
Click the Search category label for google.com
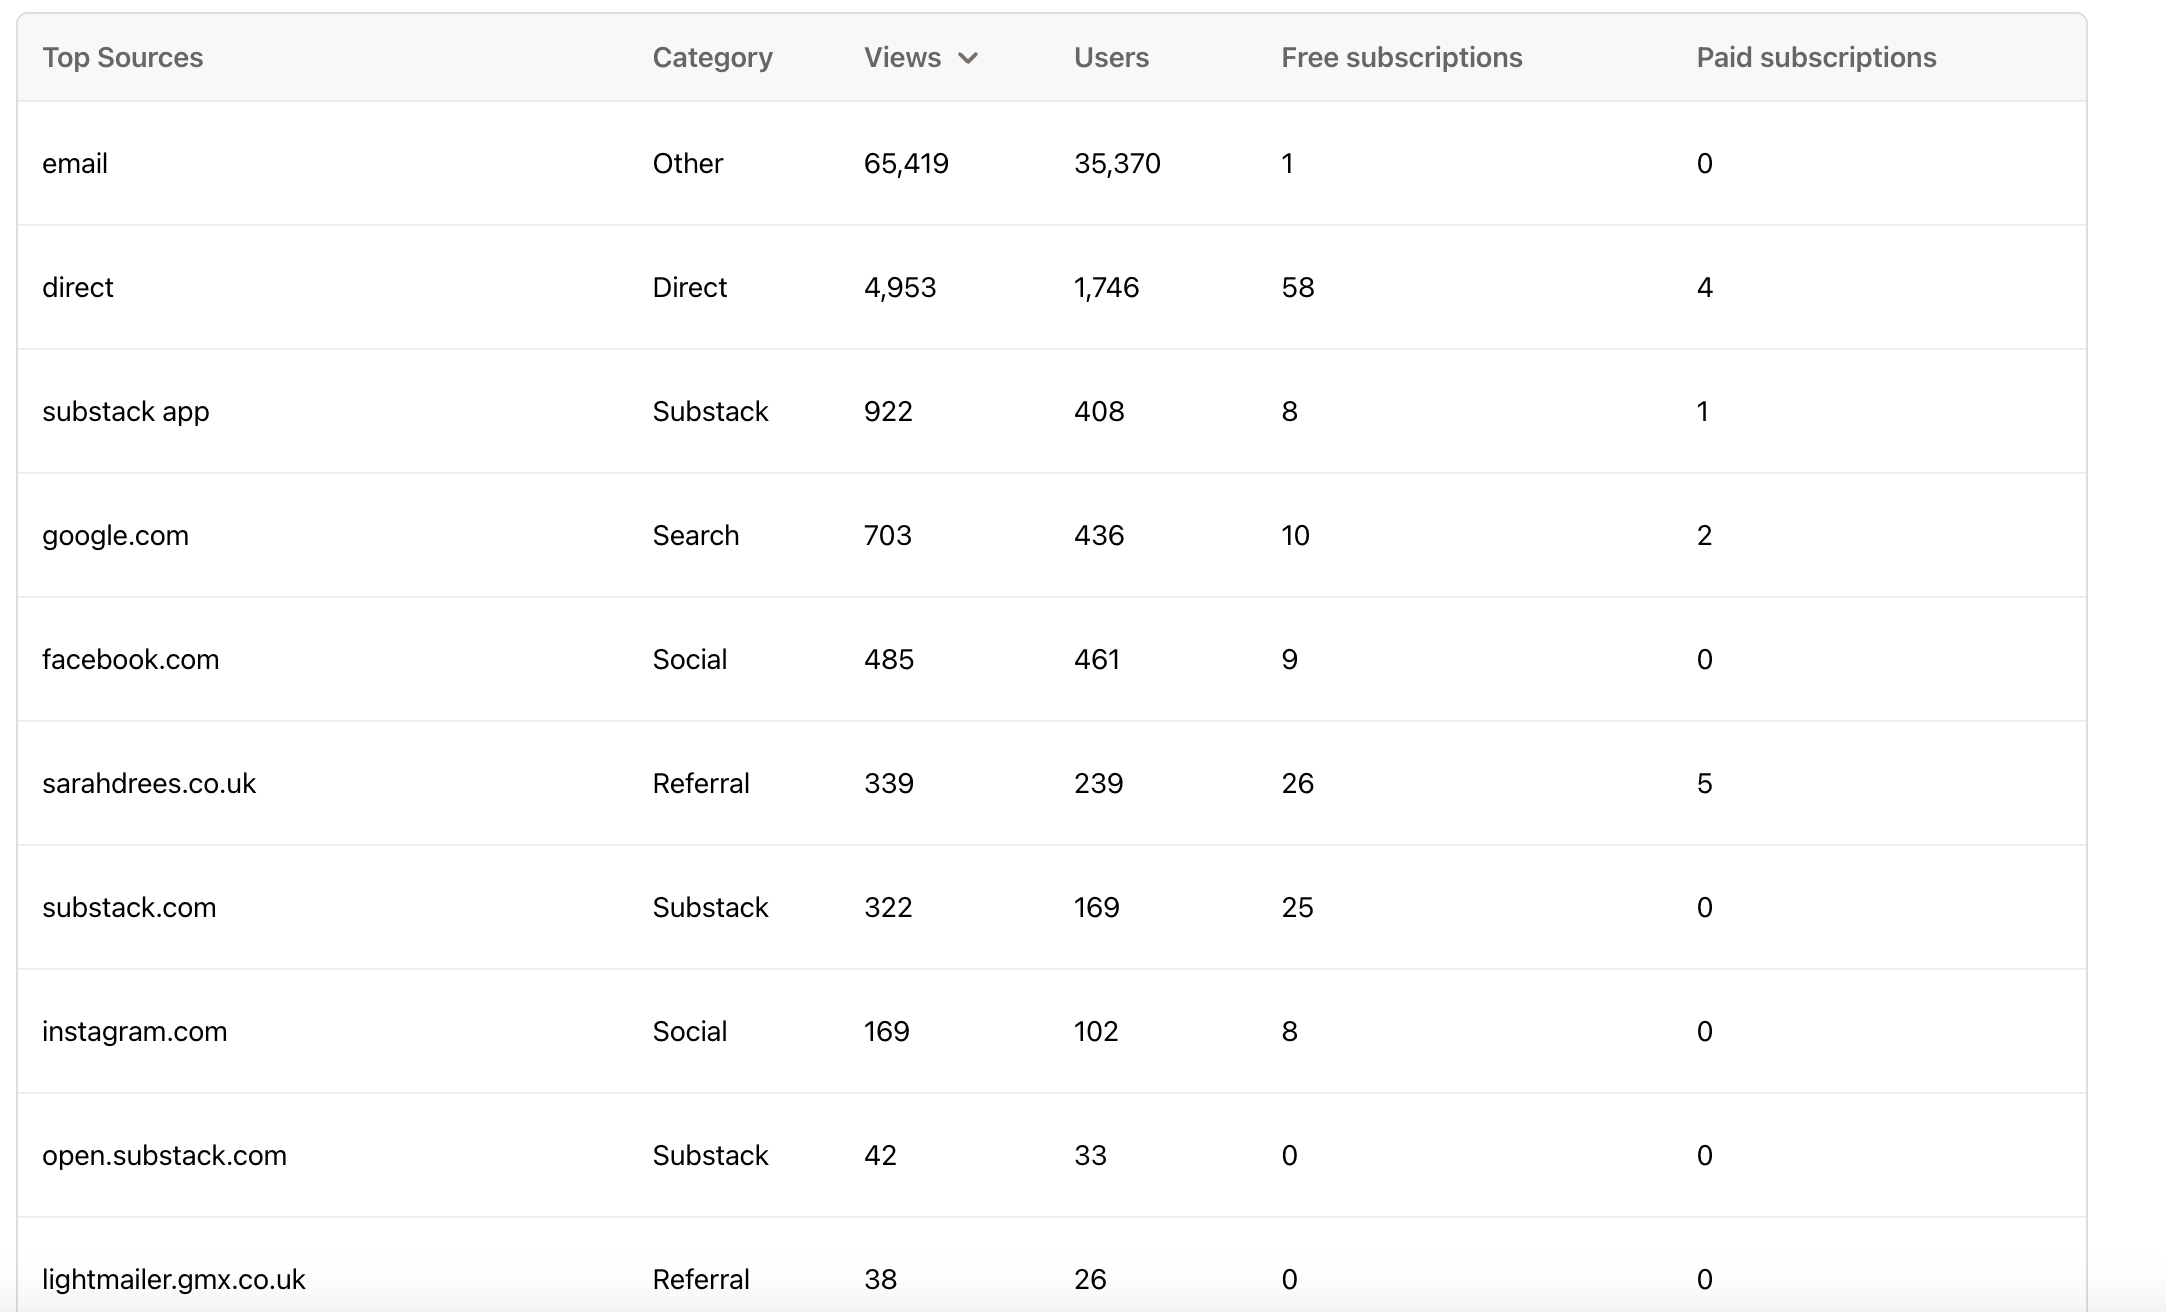(x=695, y=535)
